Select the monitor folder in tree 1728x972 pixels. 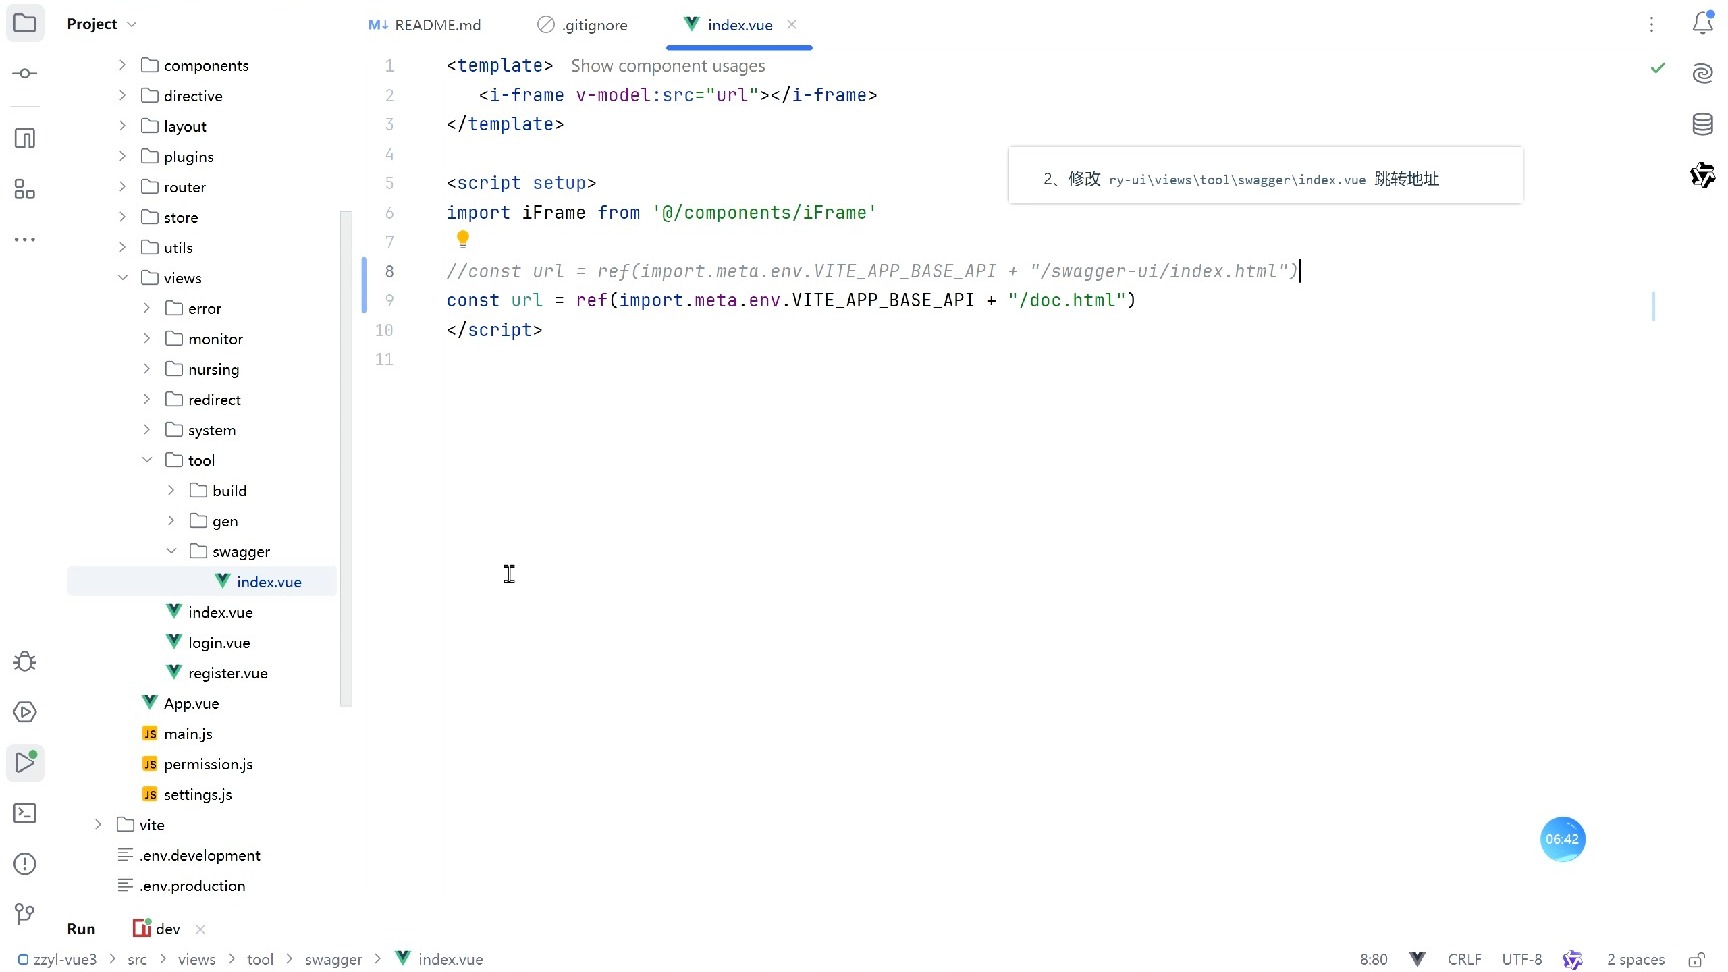pos(215,339)
